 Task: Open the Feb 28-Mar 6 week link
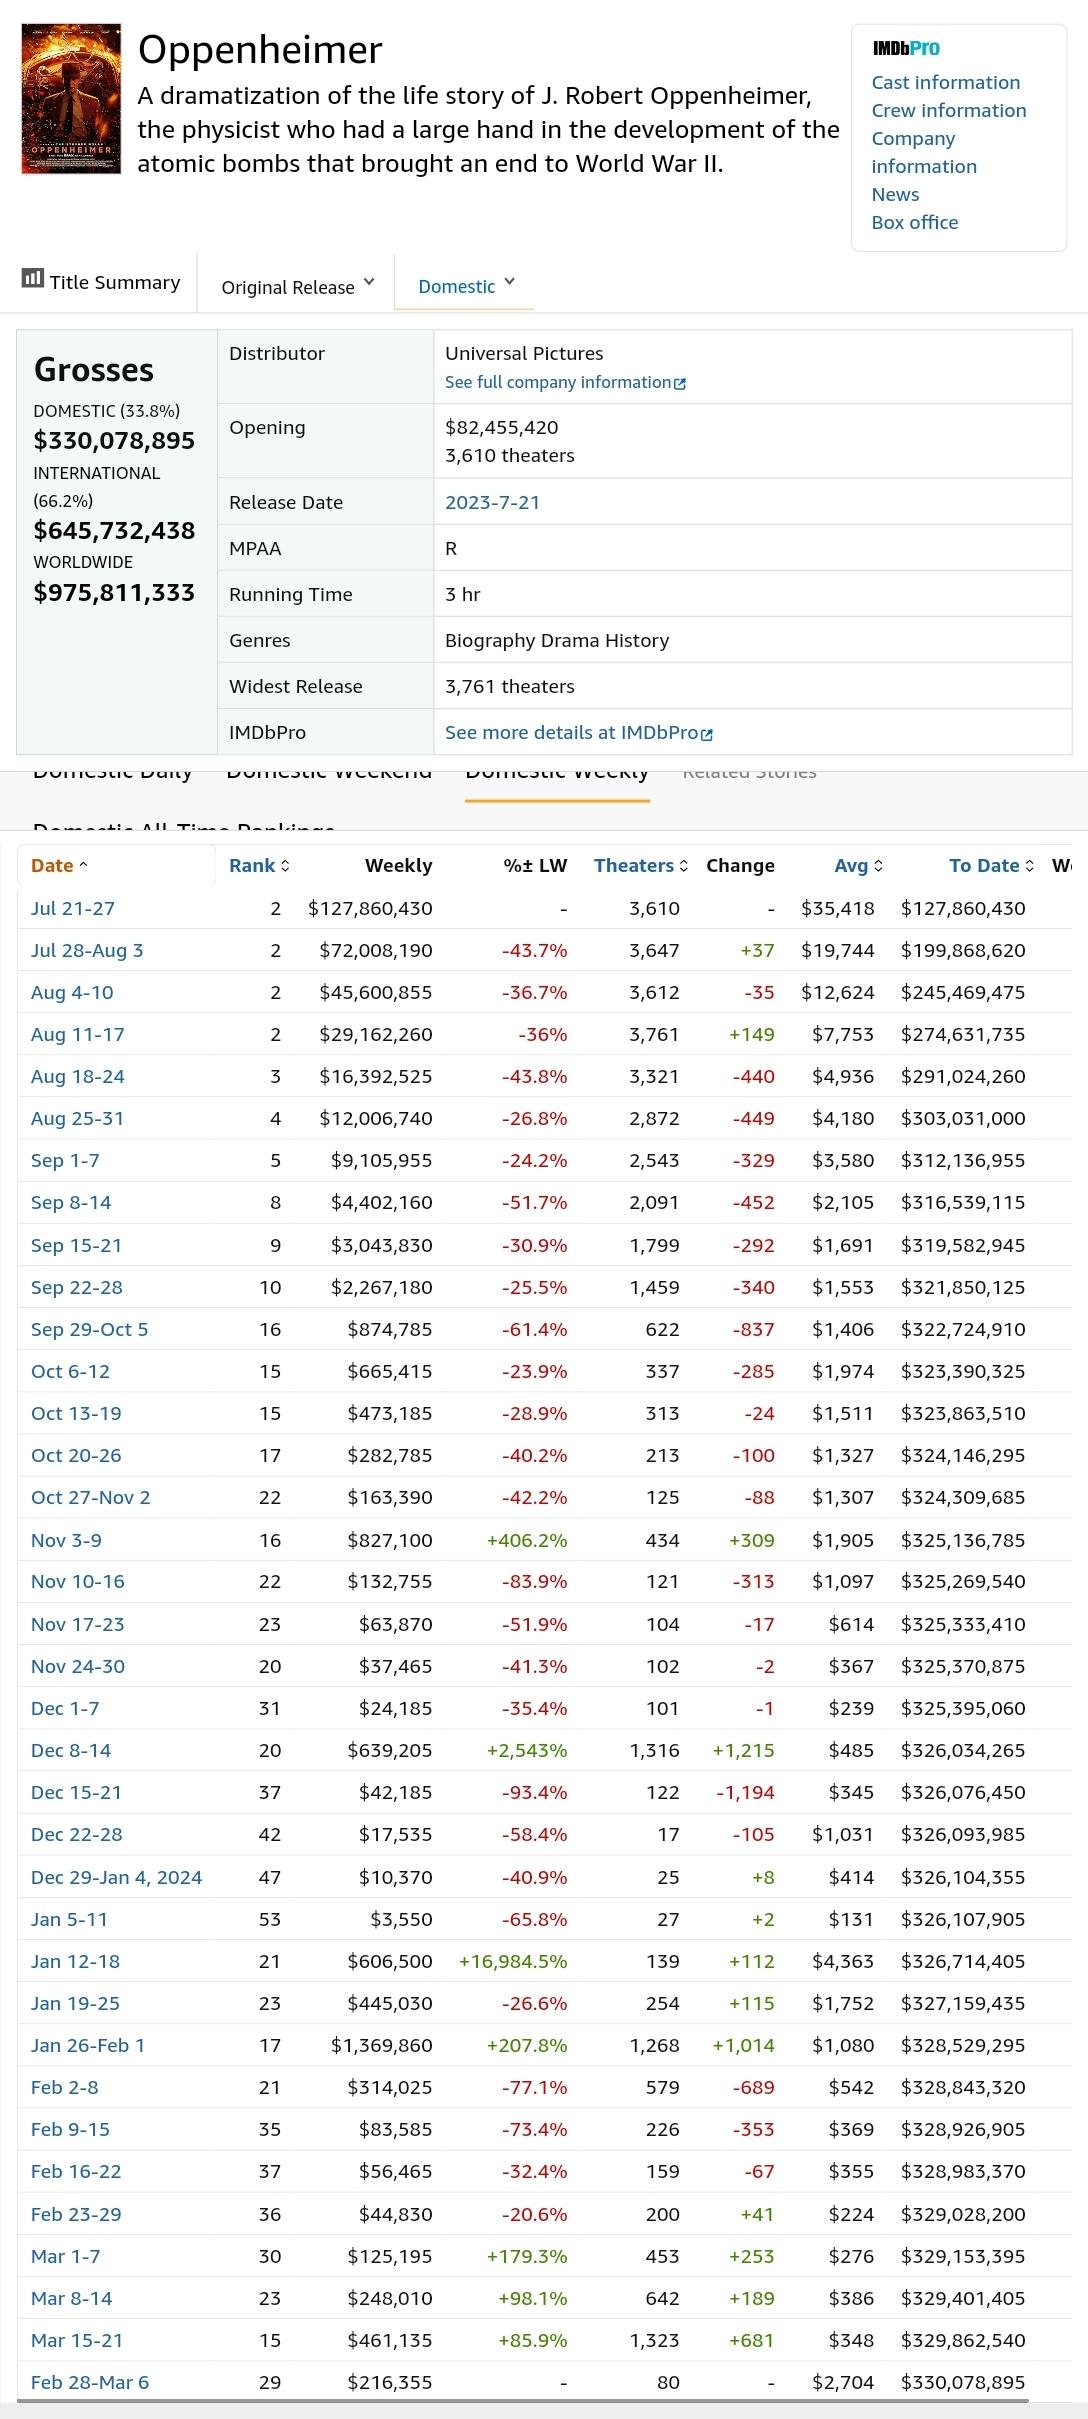90,2382
